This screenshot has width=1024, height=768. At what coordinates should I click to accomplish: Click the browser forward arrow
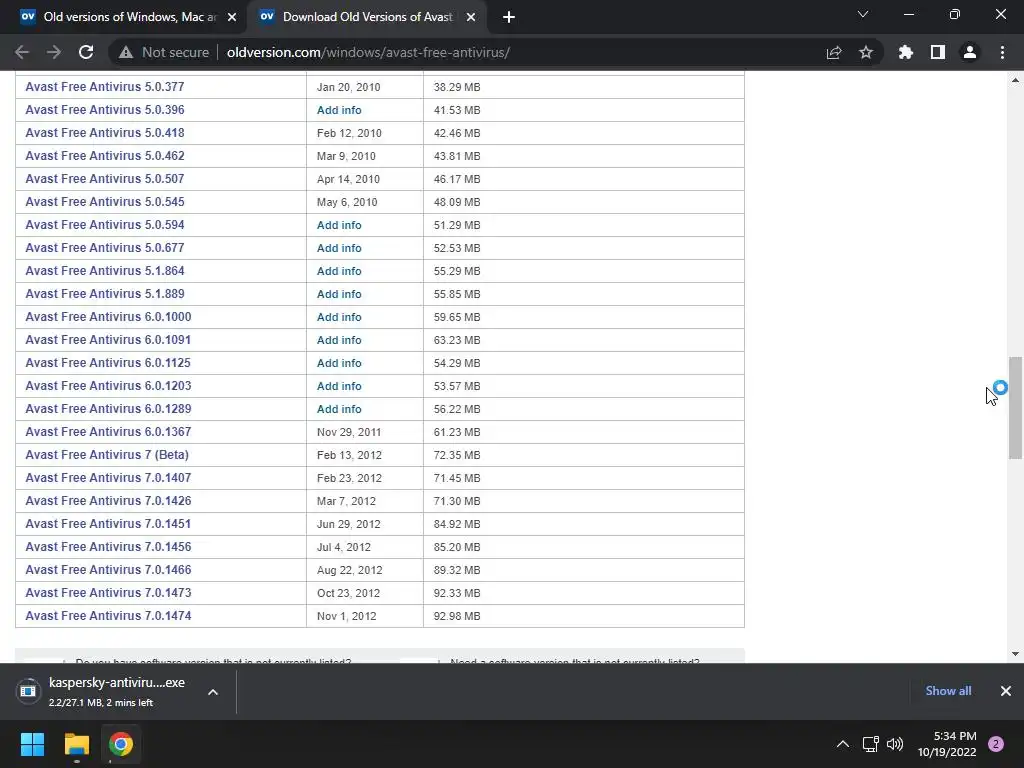[54, 52]
